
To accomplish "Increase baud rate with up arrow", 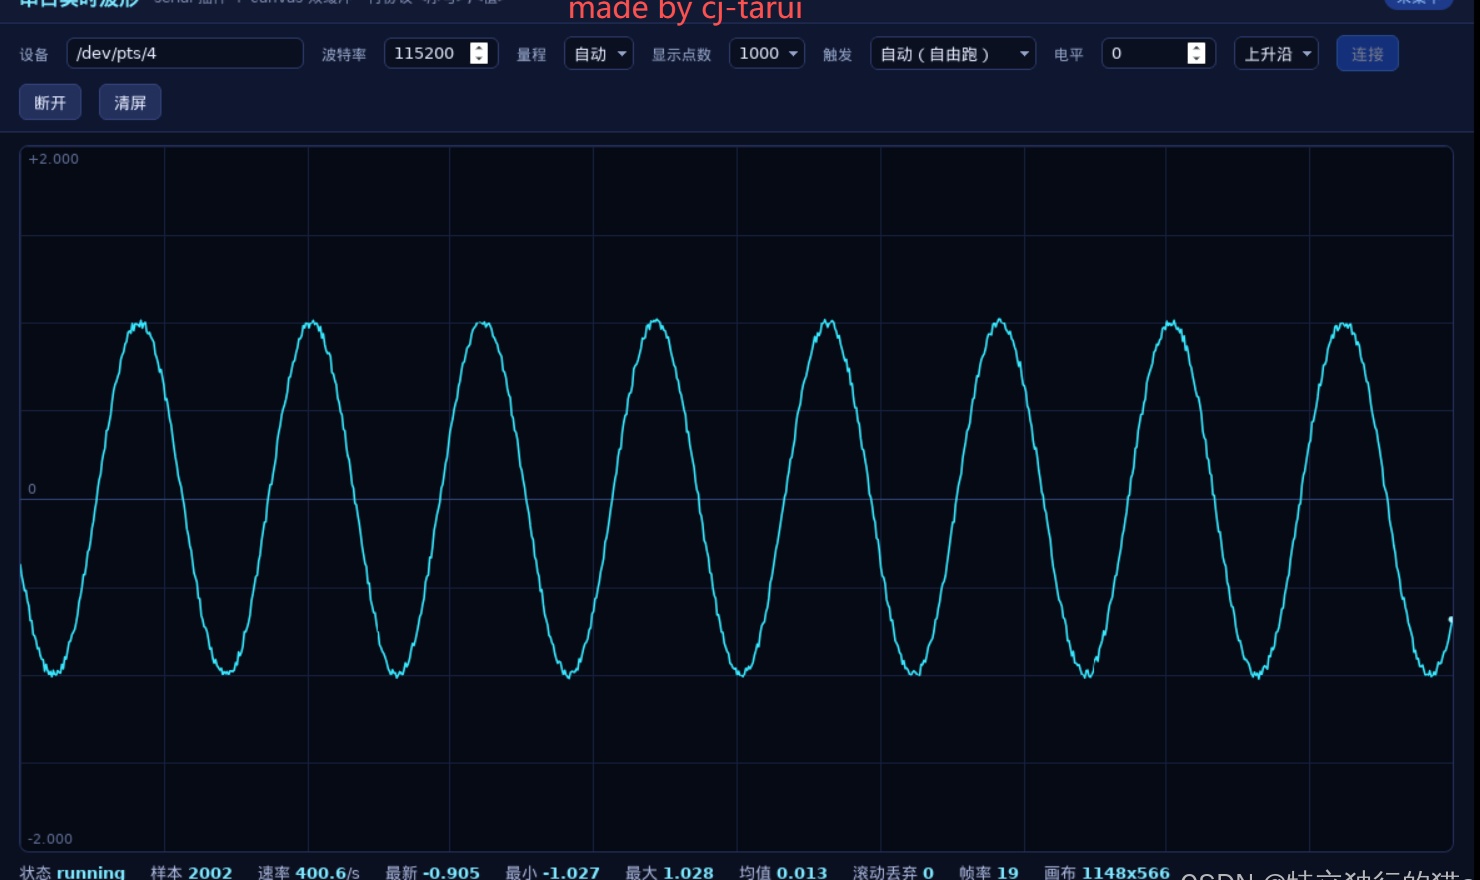I will tap(479, 47).
